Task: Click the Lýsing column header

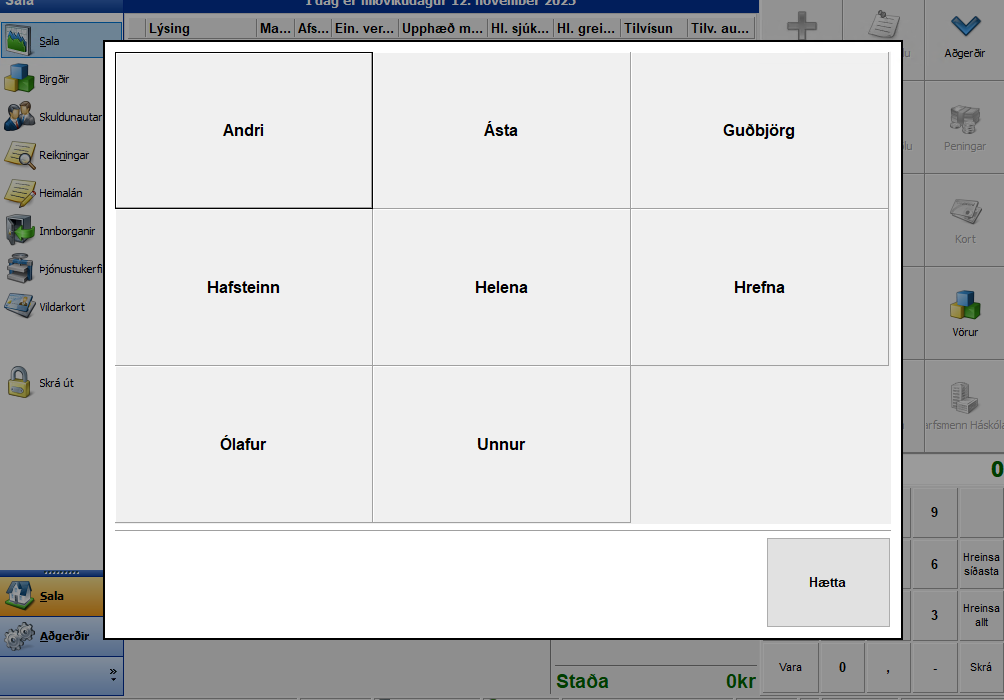Action: coord(169,29)
